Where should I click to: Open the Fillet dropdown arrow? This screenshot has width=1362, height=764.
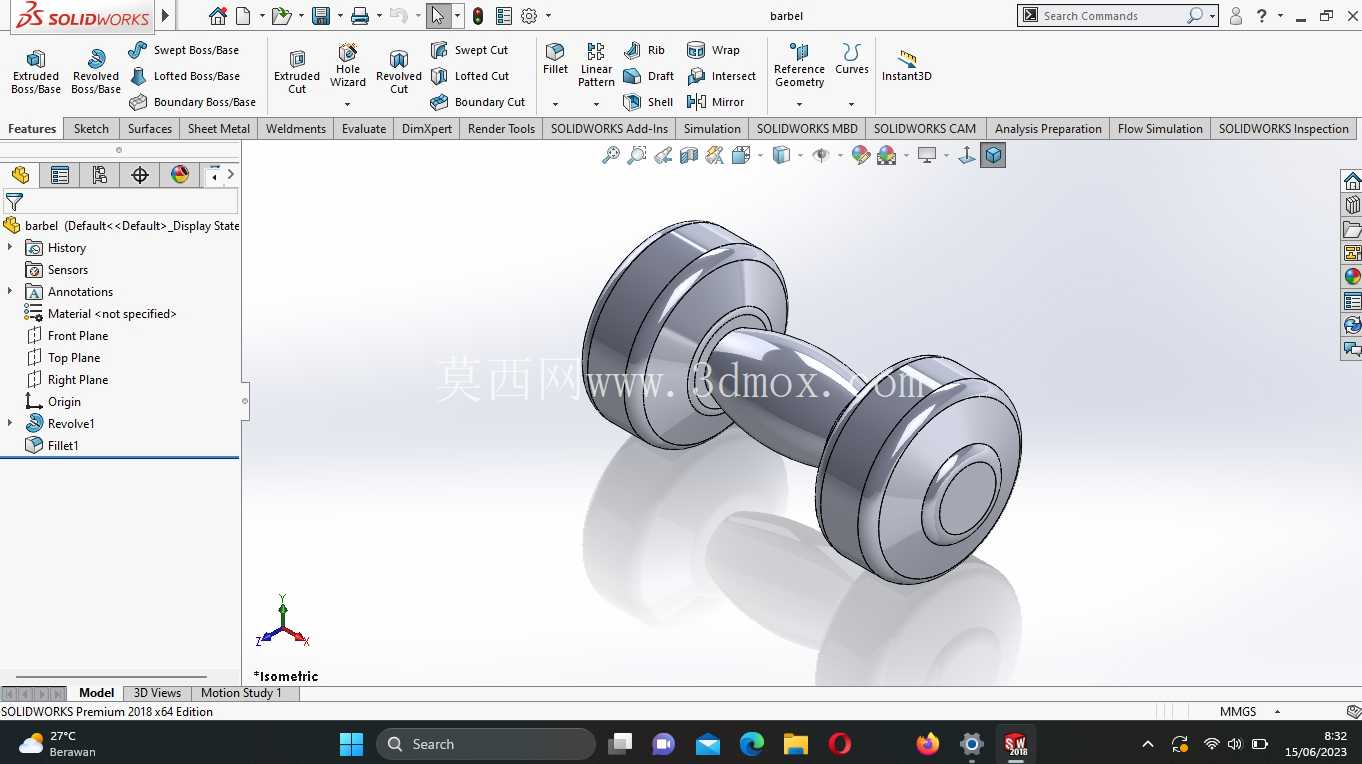[555, 104]
